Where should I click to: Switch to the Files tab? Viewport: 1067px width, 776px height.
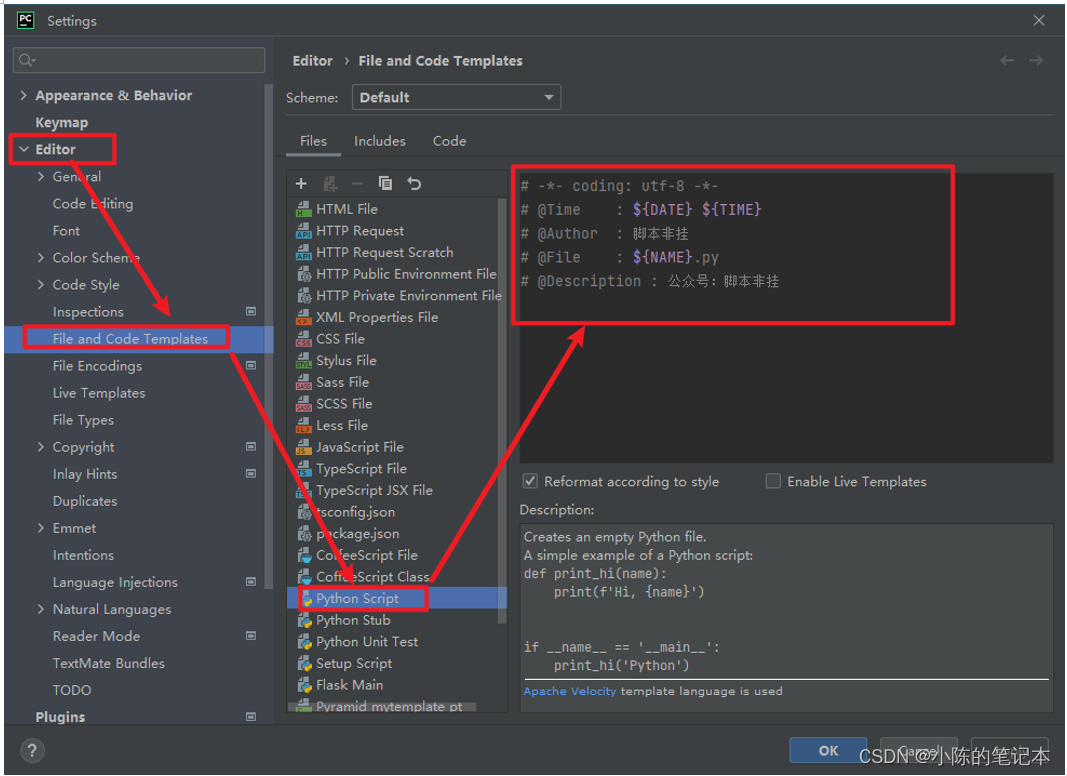[x=313, y=141]
